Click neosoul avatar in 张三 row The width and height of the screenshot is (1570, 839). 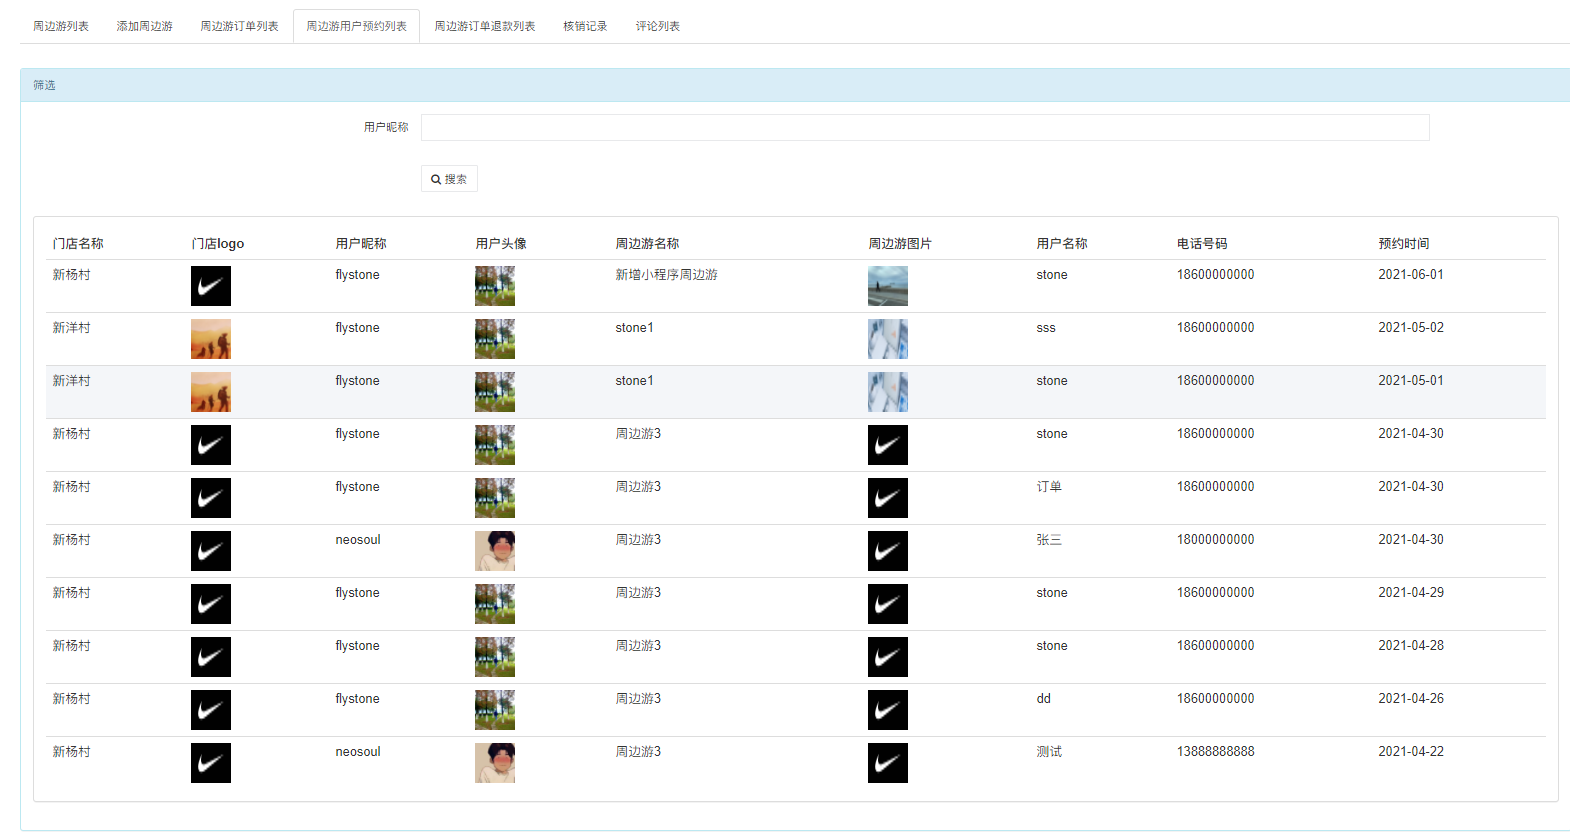point(495,551)
